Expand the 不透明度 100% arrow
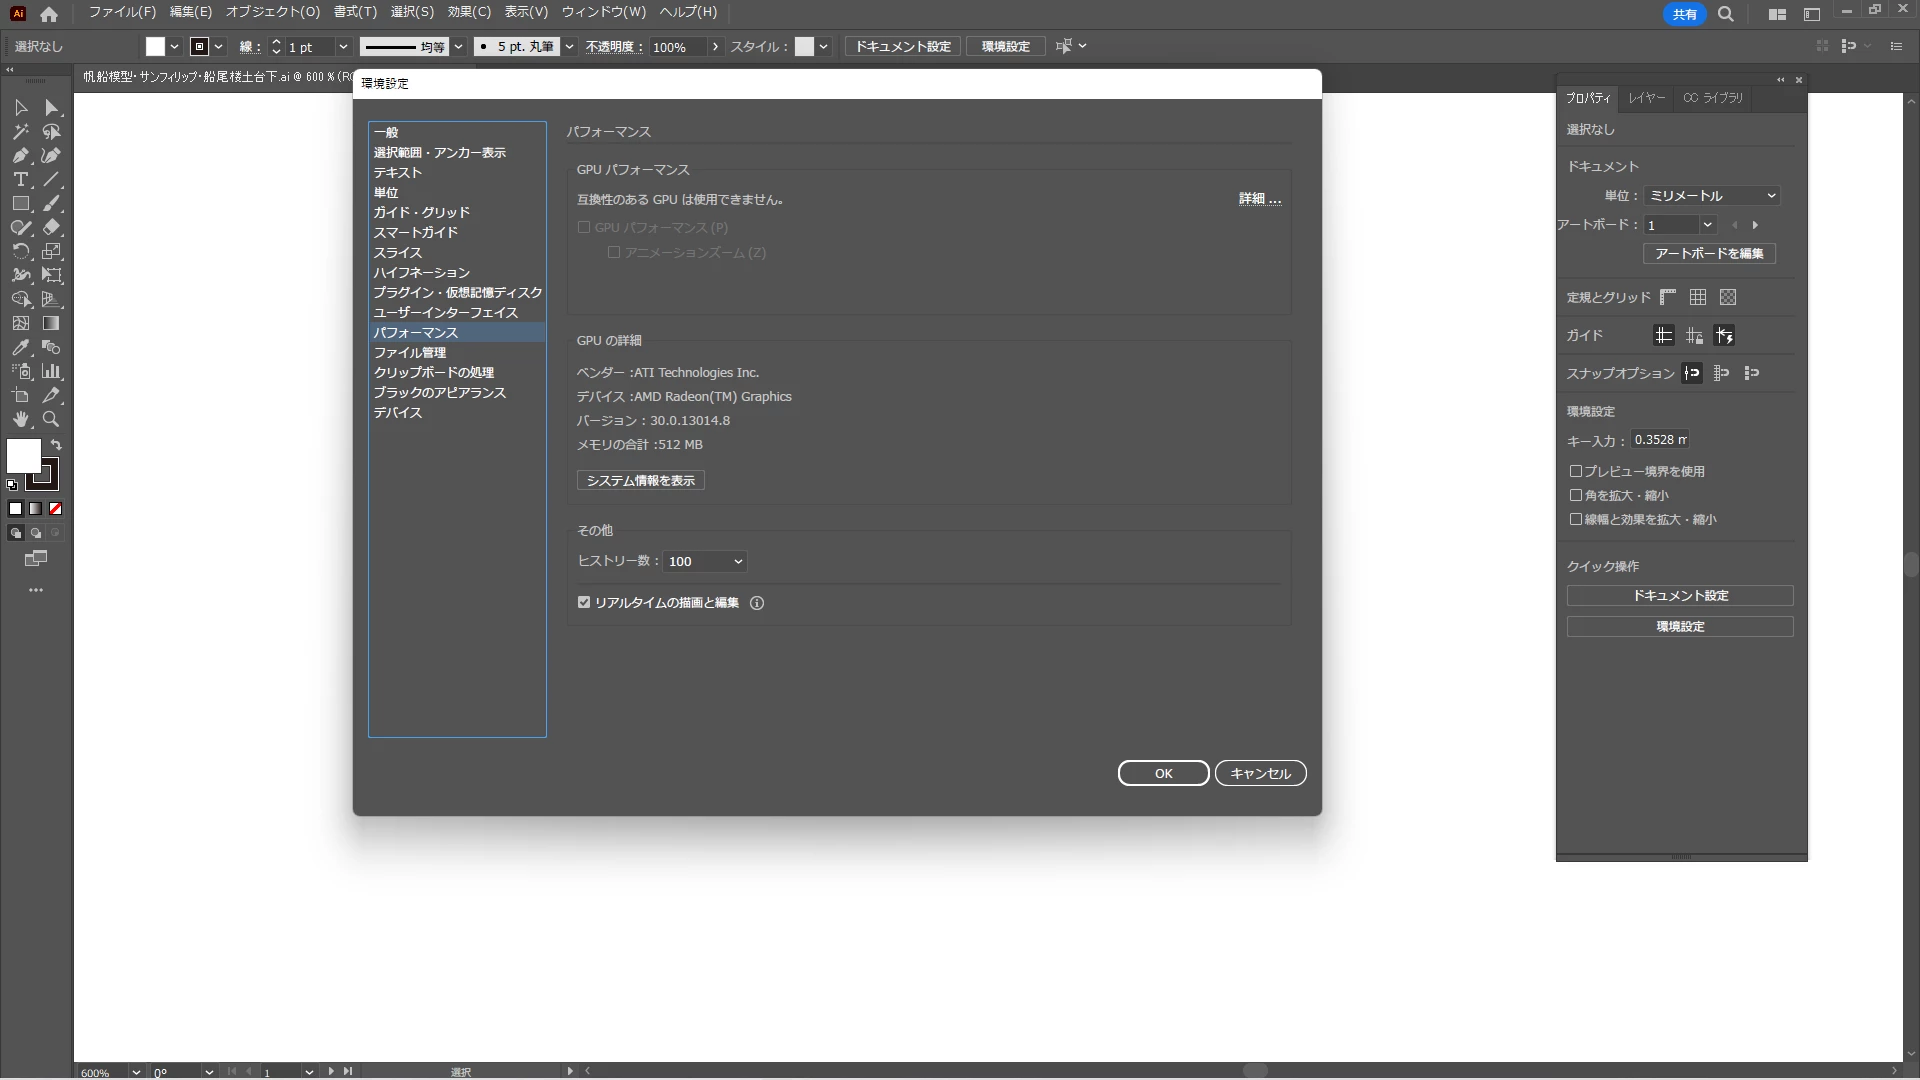This screenshot has height=1080, width=1920. [x=715, y=47]
